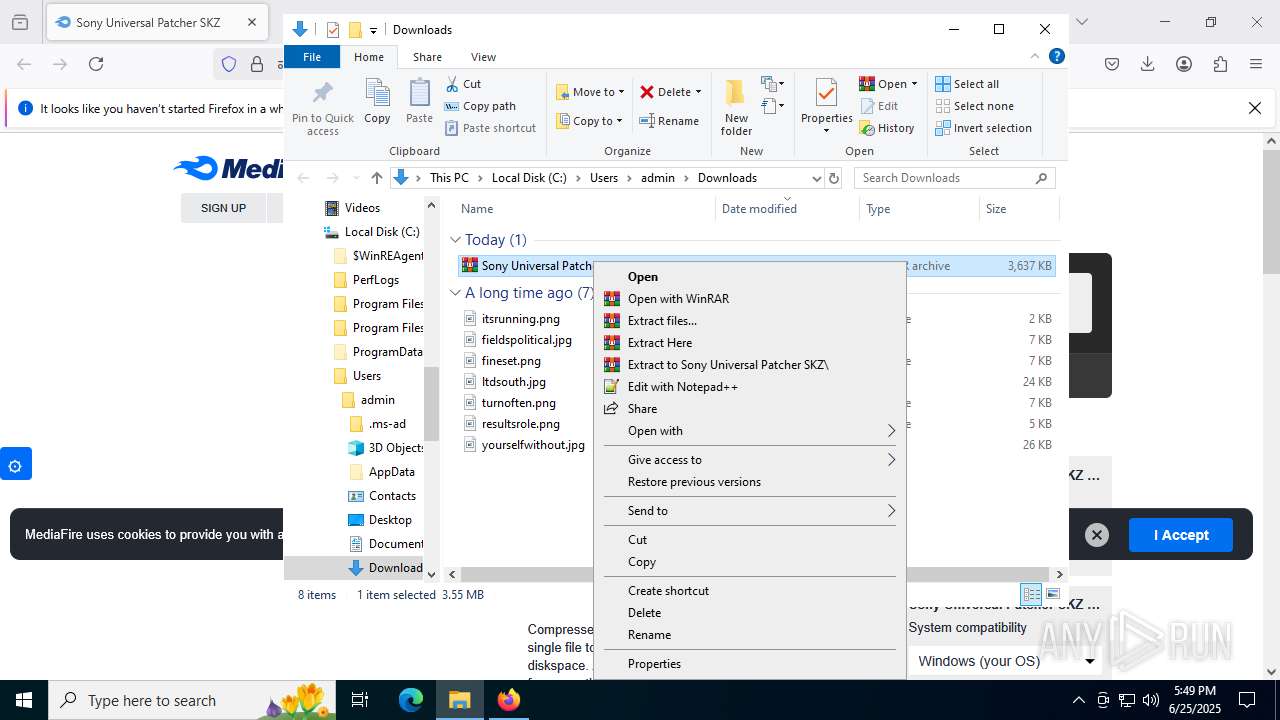
Task: Click Pin to Quick access icon
Action: (322, 108)
